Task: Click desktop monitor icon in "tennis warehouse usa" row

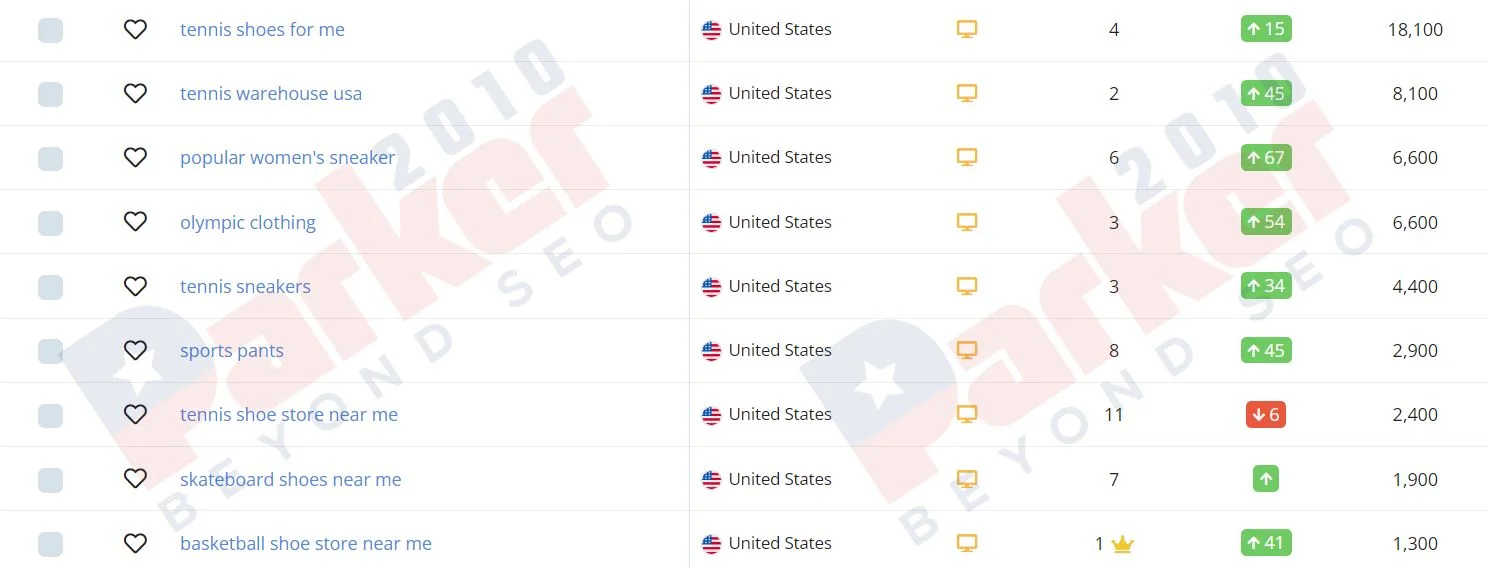Action: click(966, 93)
